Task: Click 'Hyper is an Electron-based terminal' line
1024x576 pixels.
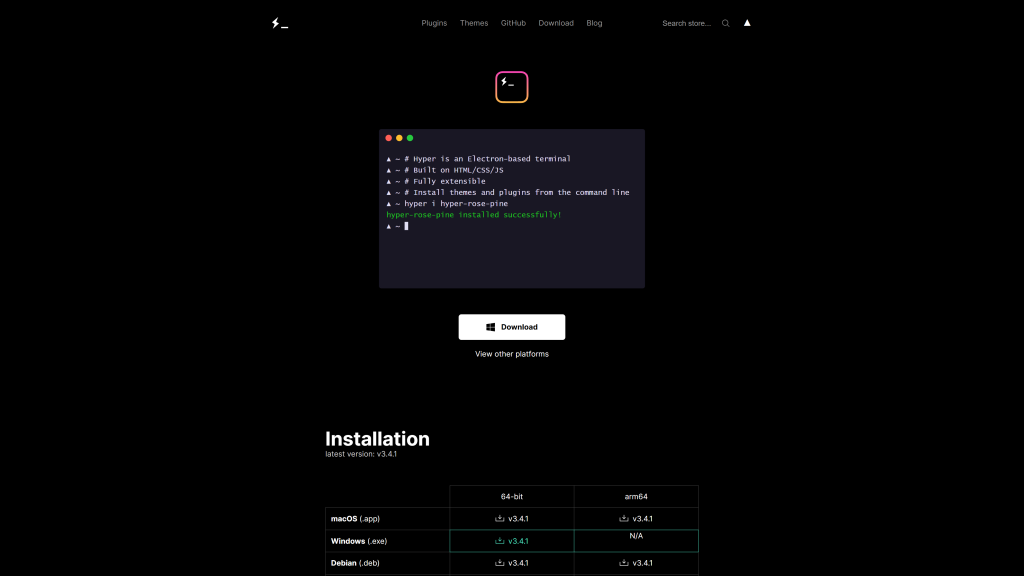Action: point(479,159)
